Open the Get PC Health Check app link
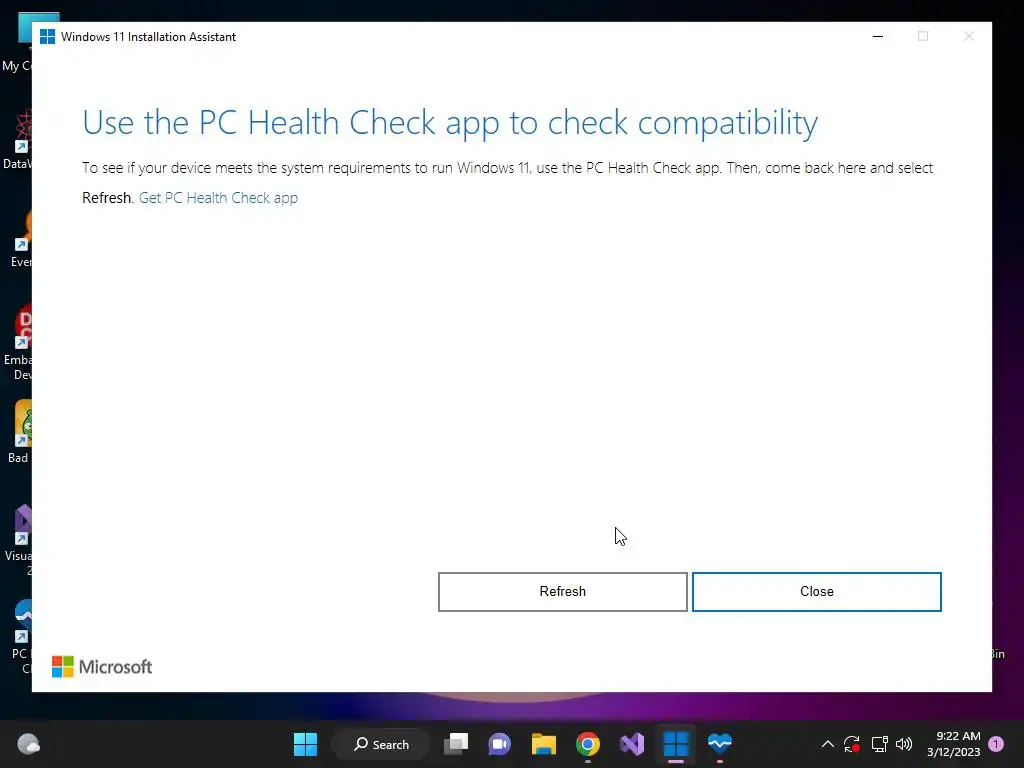This screenshot has width=1024, height=768. (218, 198)
